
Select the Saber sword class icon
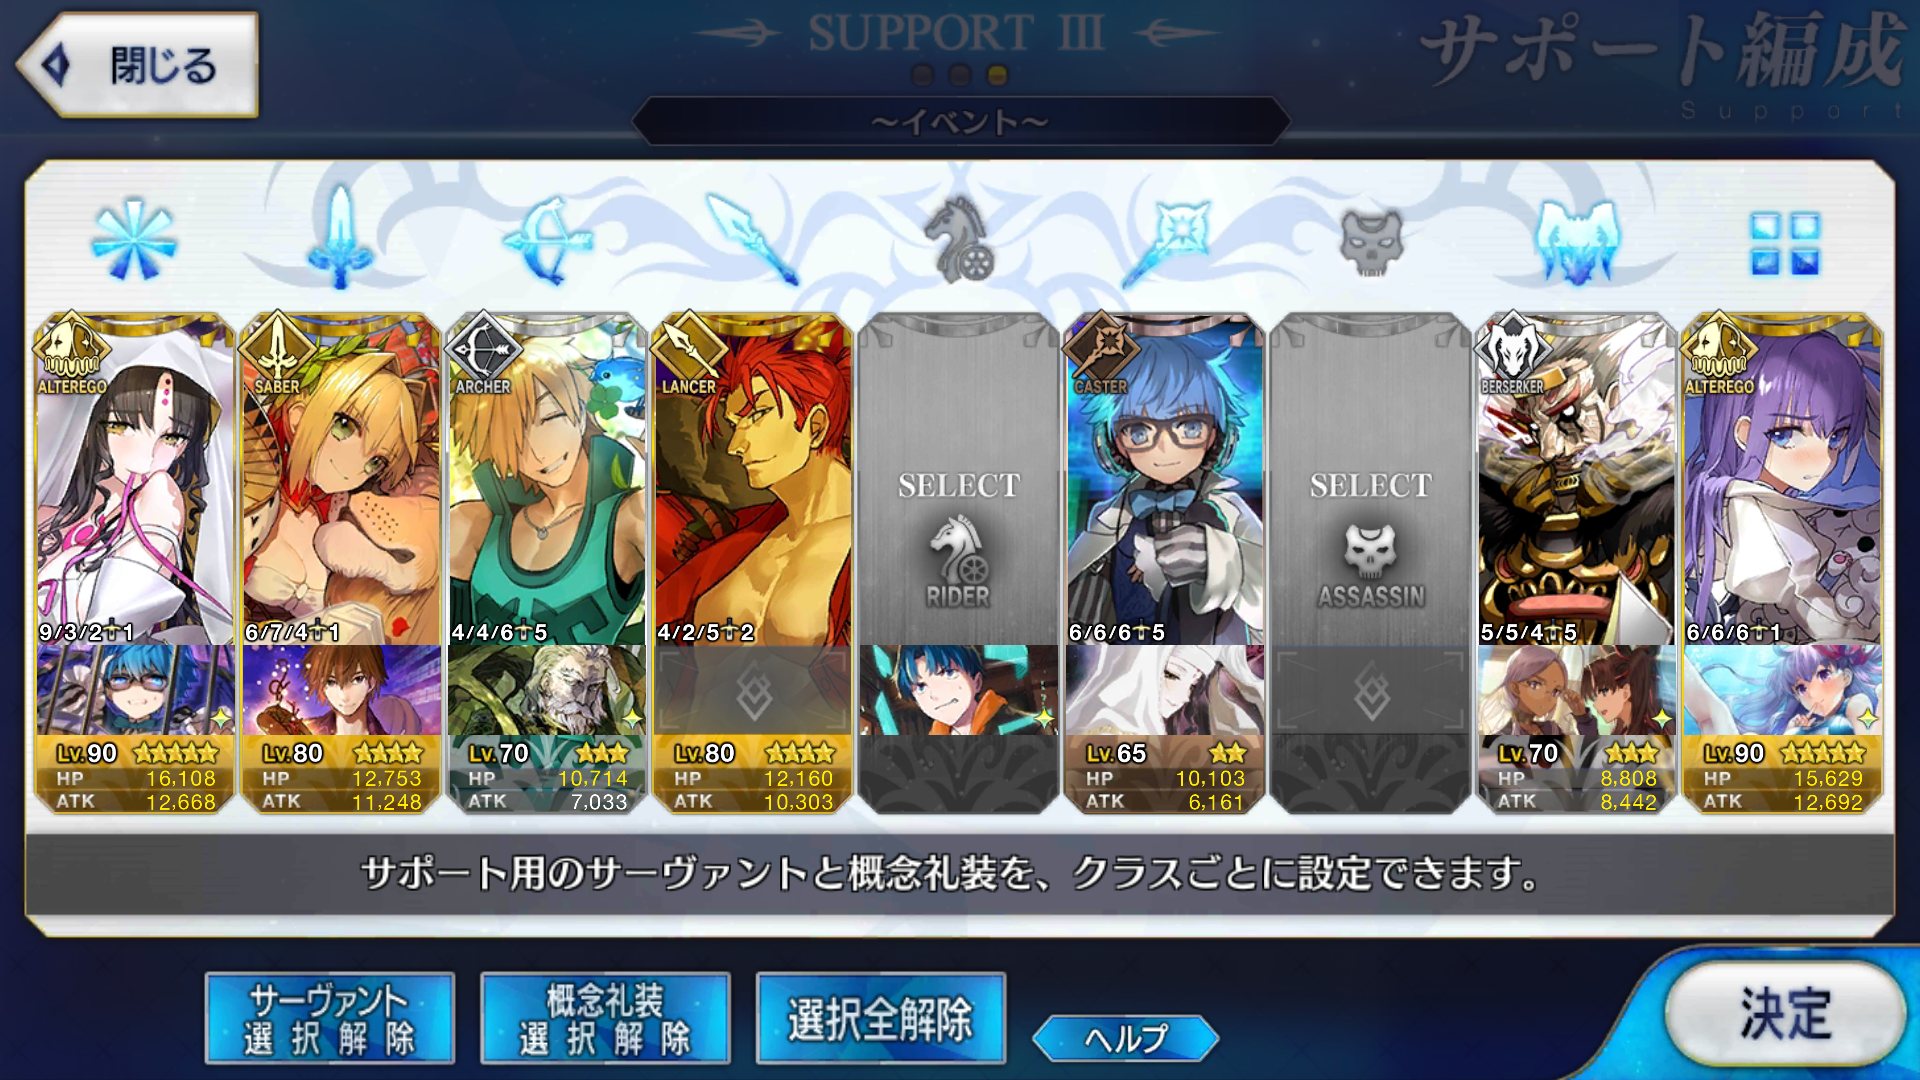[x=341, y=238]
